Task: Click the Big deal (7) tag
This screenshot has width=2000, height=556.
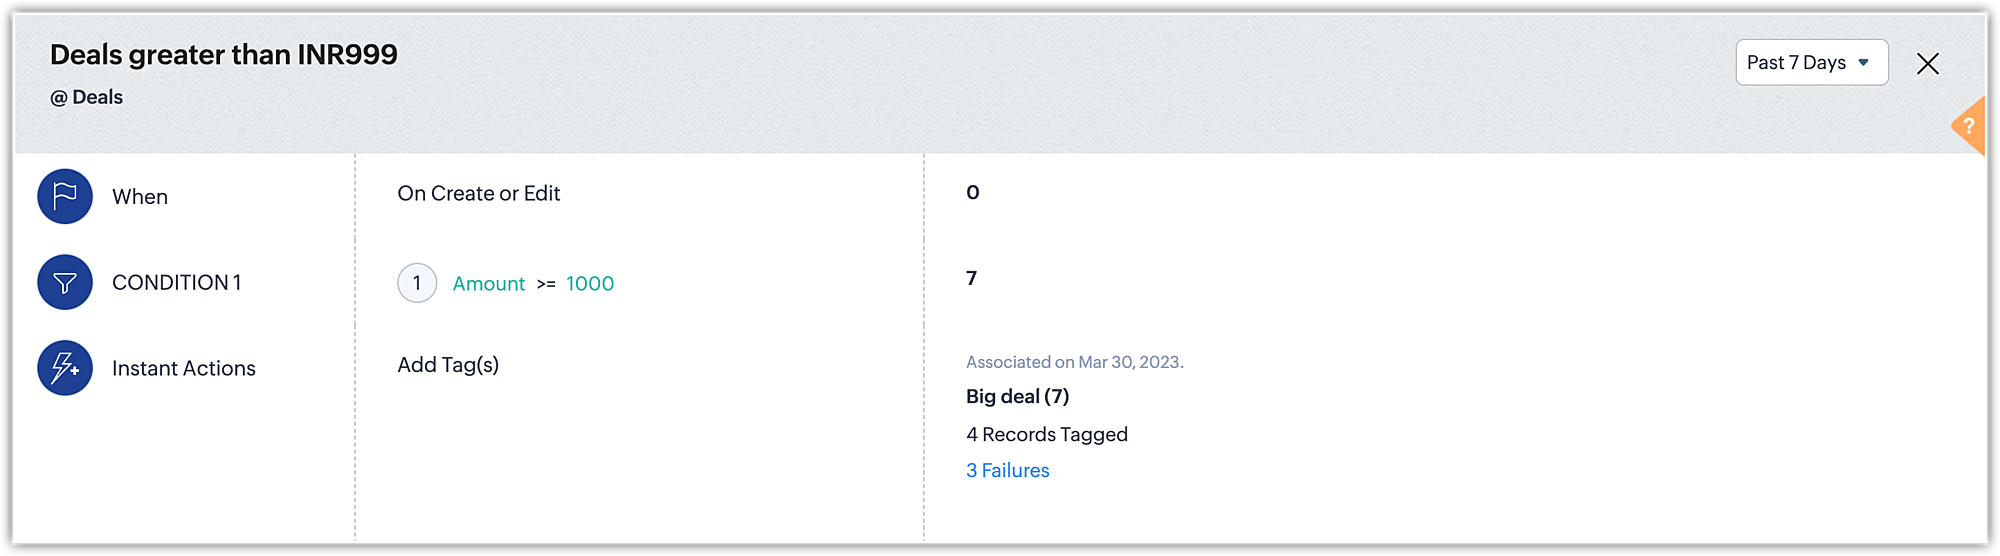Action: (1017, 397)
